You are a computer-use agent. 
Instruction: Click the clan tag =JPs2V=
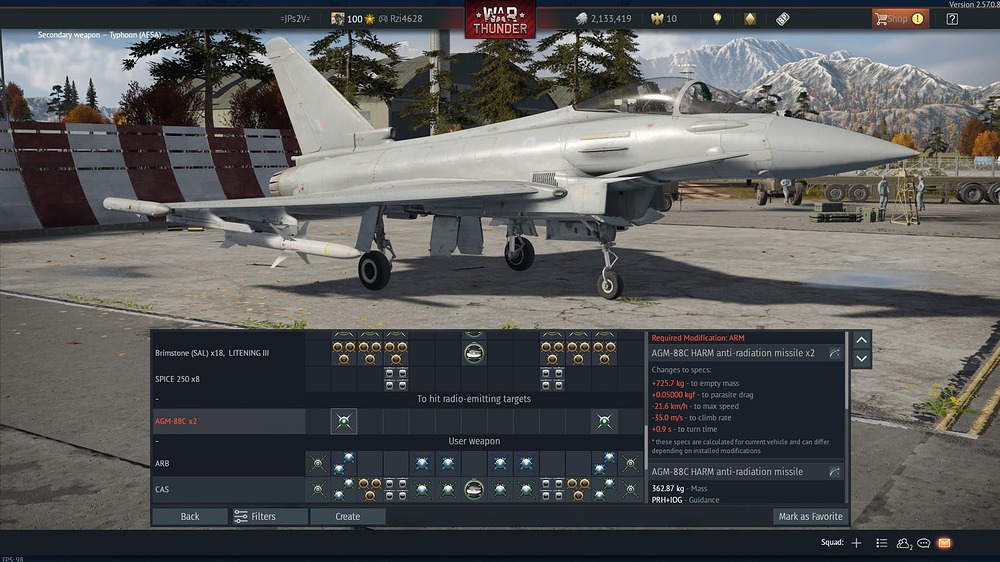295,18
